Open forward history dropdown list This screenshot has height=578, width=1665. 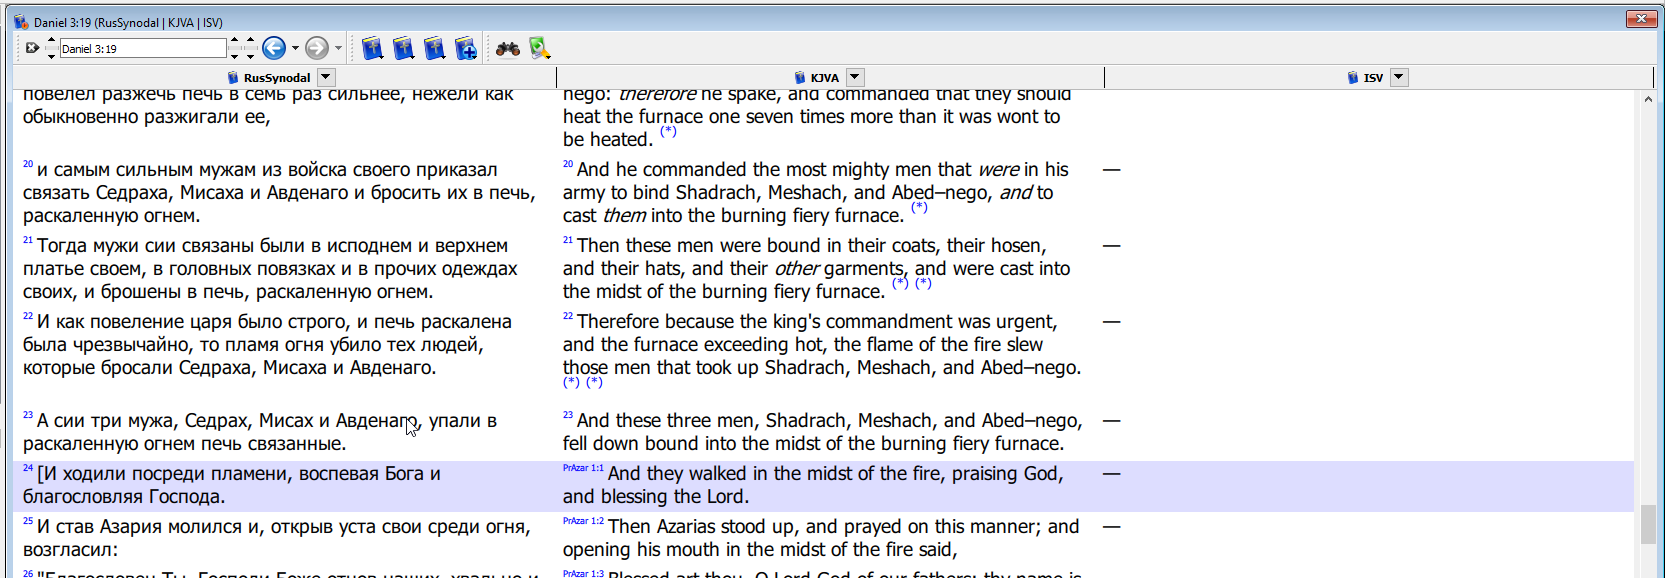338,48
